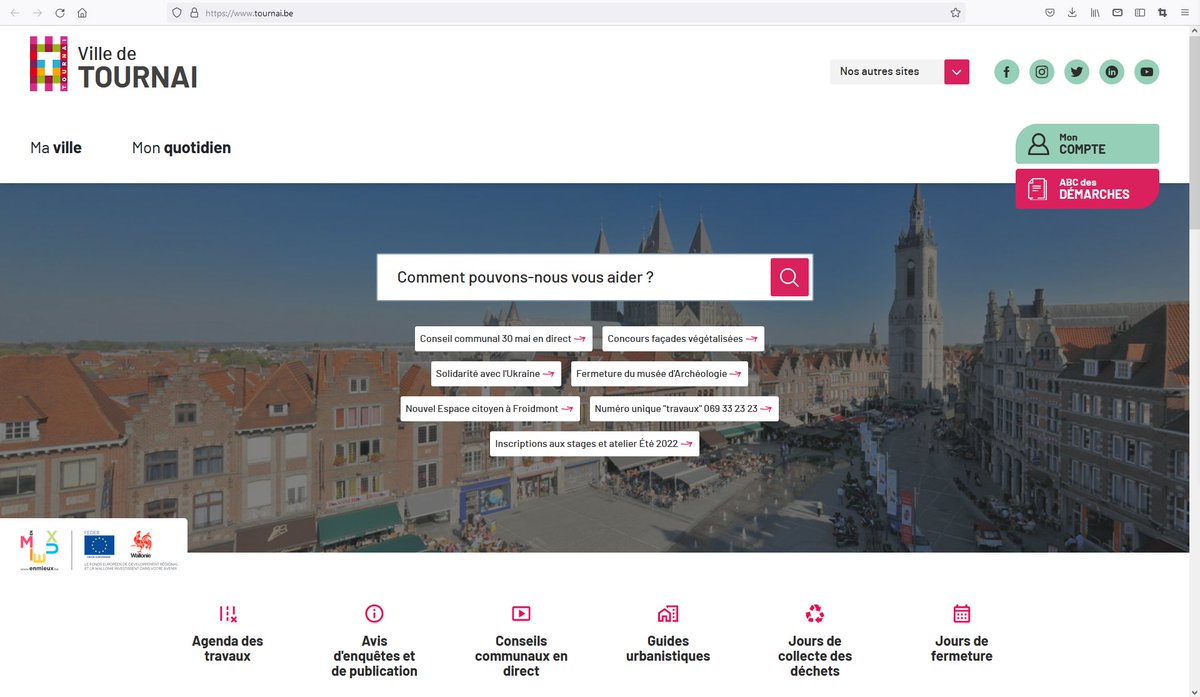Click the Twitter social icon
Viewport: 1200px width, 697px height.
1077,72
